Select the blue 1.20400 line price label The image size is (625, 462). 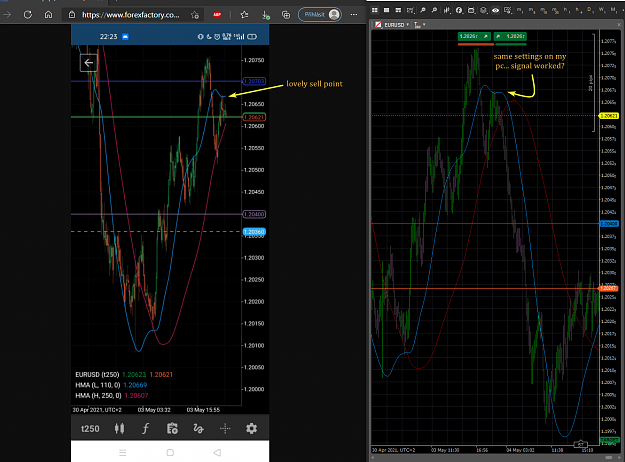pyautogui.click(x=609, y=224)
